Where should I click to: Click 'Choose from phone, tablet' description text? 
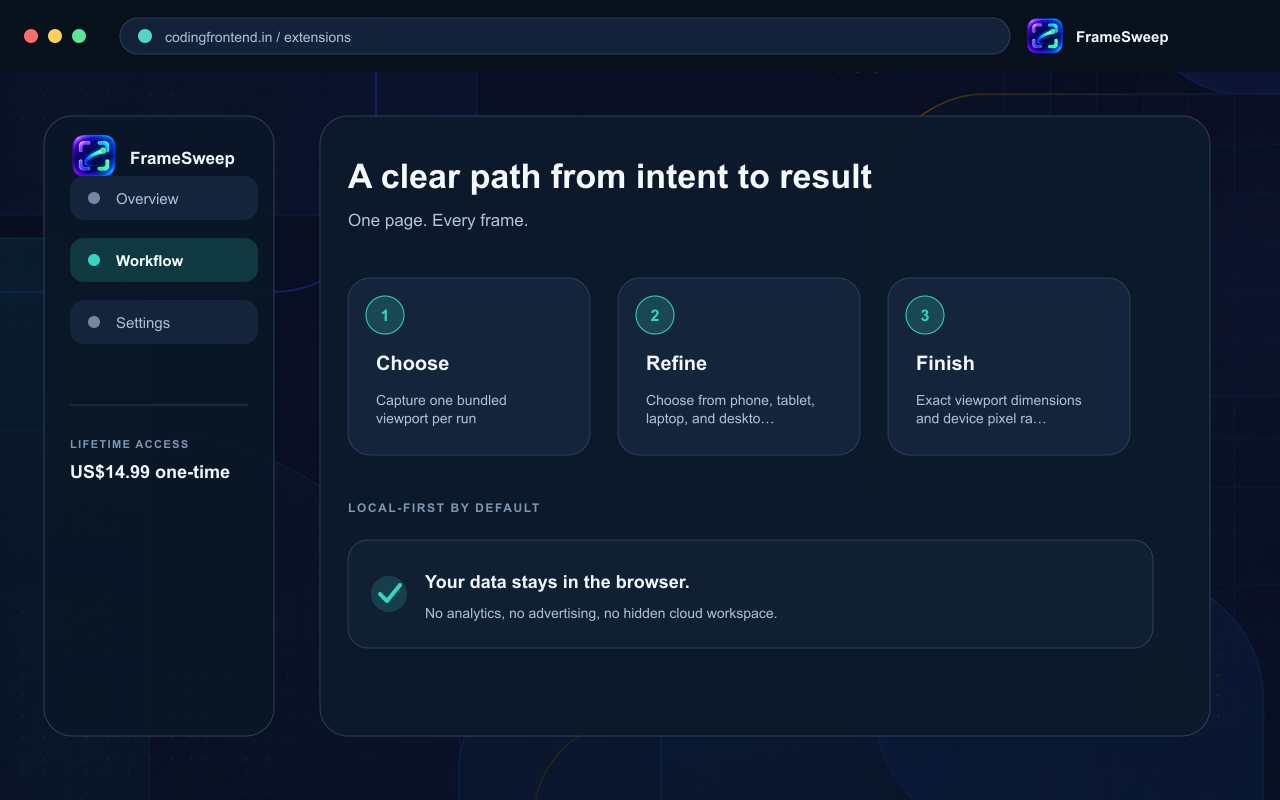[x=730, y=409]
